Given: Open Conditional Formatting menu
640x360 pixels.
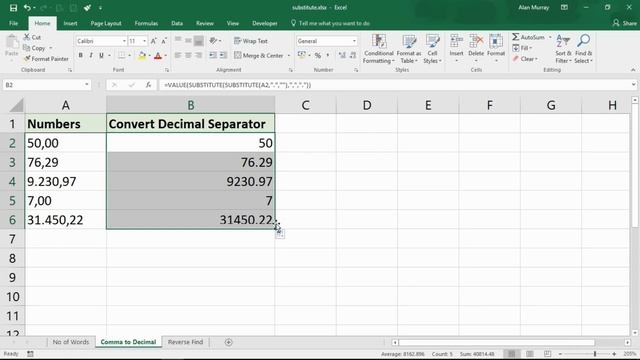Looking at the screenshot, I should (379, 49).
